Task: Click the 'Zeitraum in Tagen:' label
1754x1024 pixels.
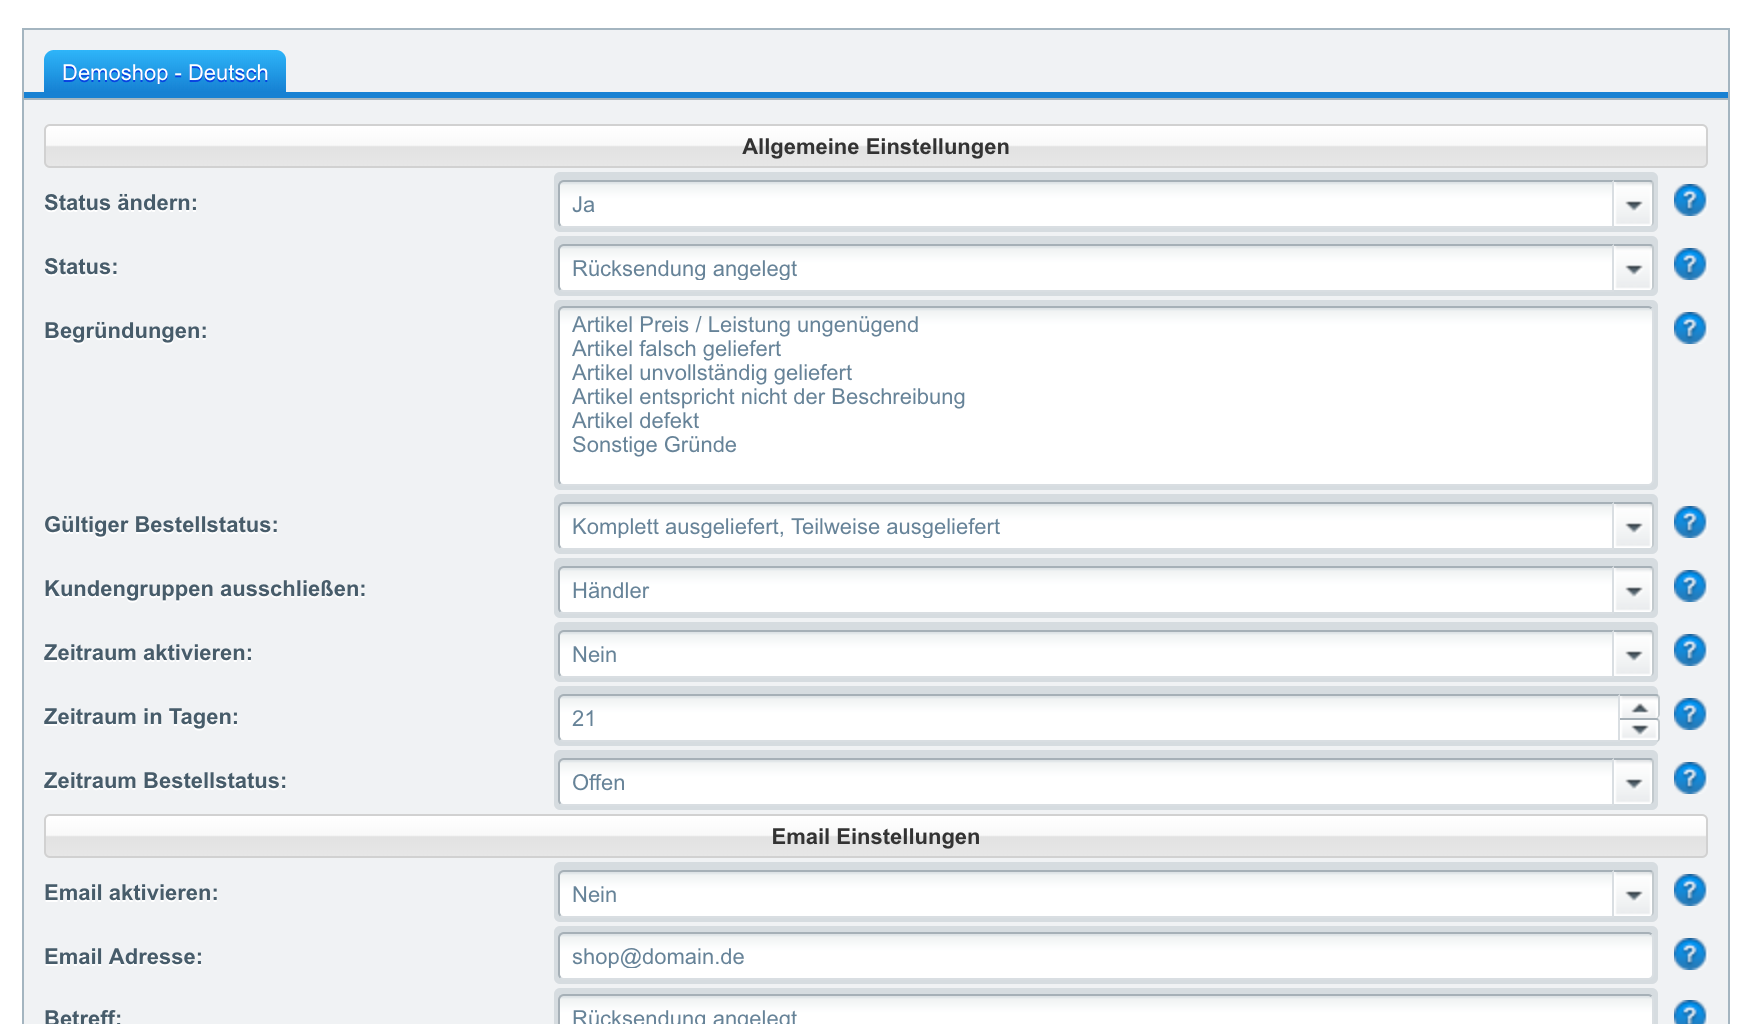Action: tap(141, 717)
